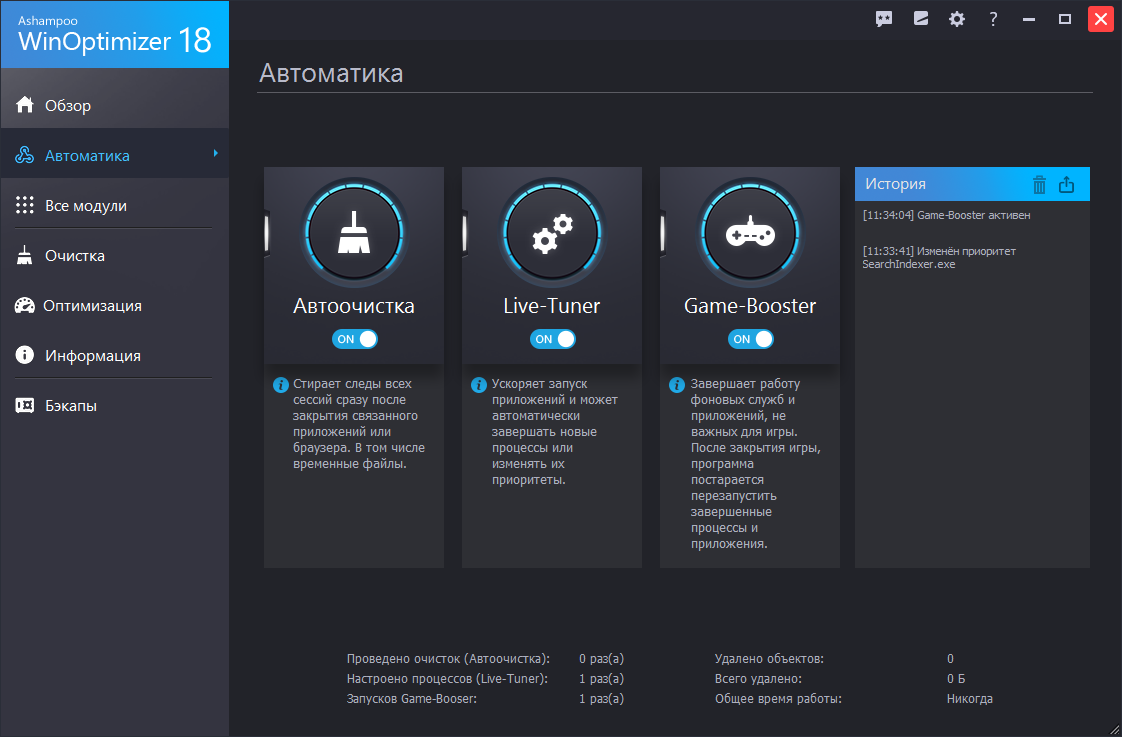Open the Очистка section in the sidebar
This screenshot has height=737, width=1122.
[x=70, y=255]
